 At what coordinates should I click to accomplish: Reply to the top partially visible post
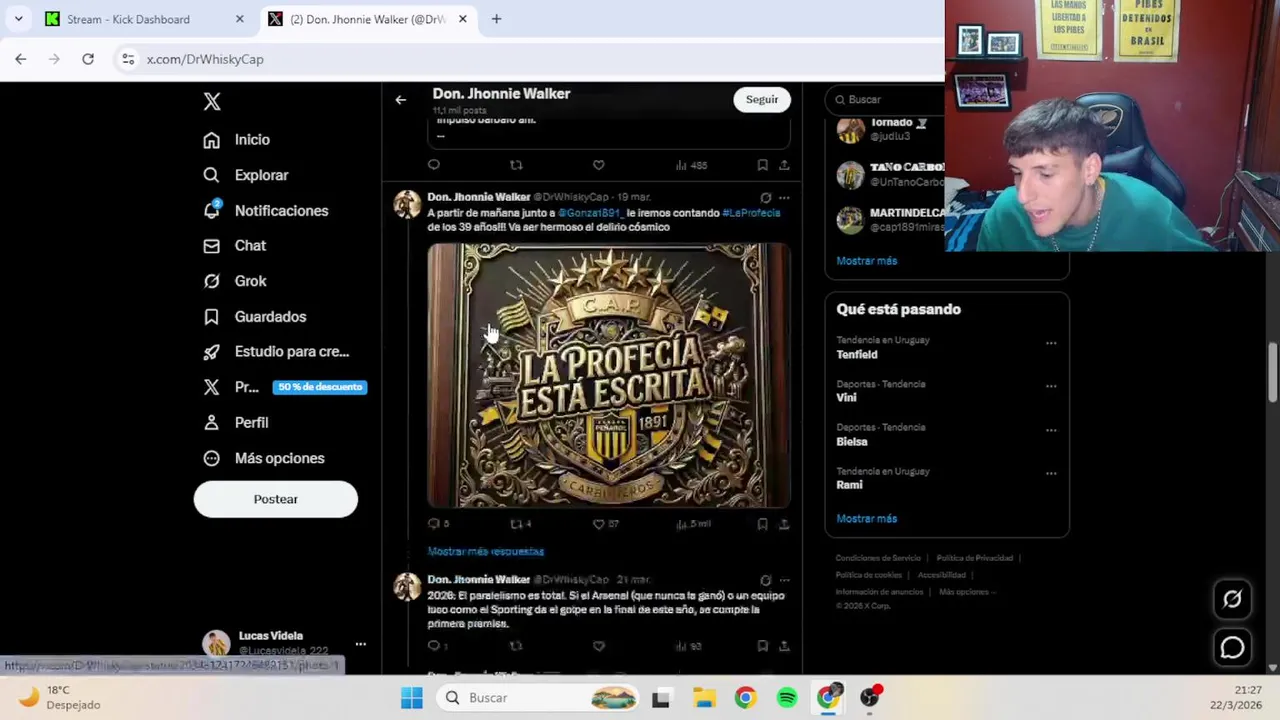434,165
